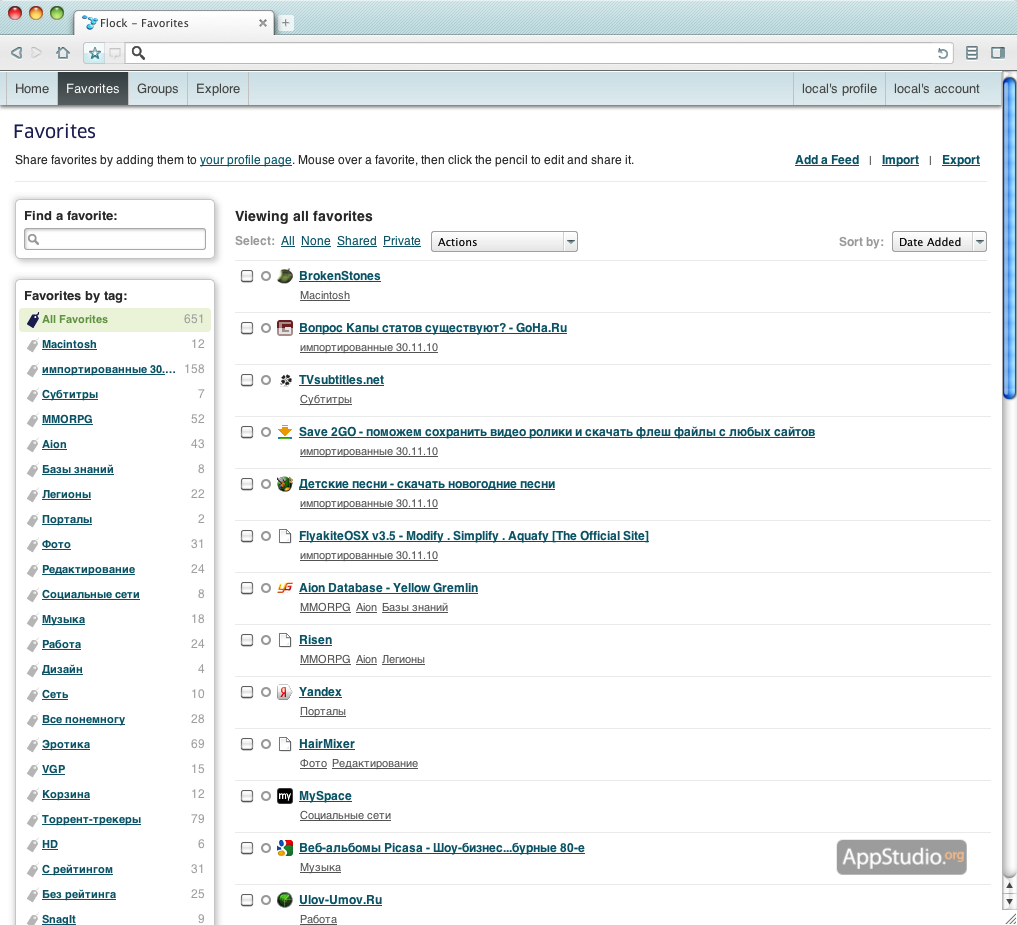Toggle the sharing circle for HairMixer

click(266, 744)
